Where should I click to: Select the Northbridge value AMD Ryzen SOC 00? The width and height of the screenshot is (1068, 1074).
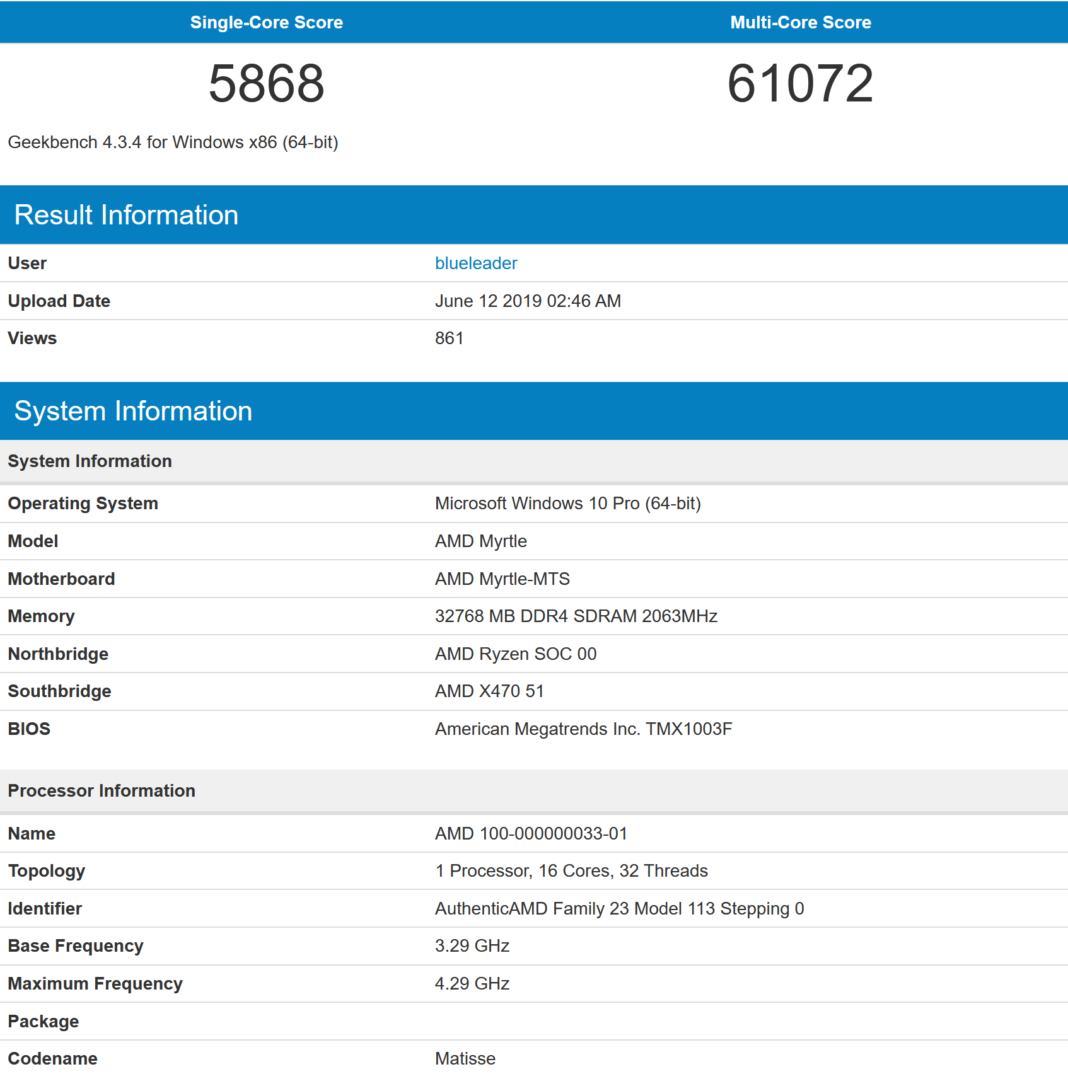pyautogui.click(x=515, y=653)
